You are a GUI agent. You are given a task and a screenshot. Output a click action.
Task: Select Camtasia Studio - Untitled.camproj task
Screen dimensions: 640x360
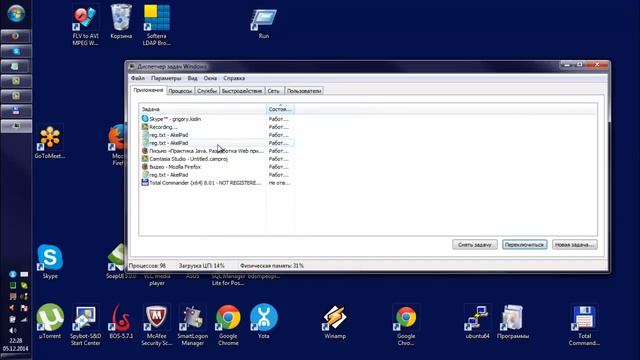[217, 159]
